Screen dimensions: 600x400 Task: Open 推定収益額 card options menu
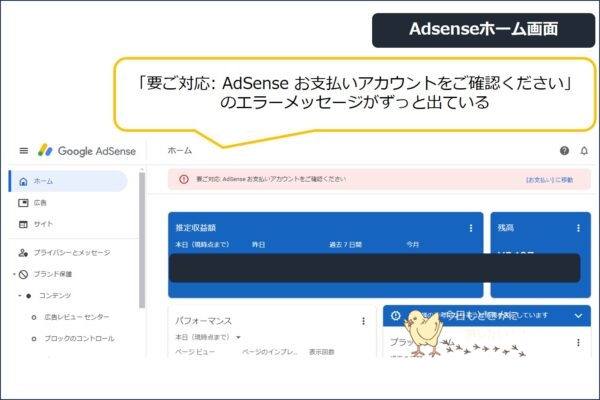(471, 228)
